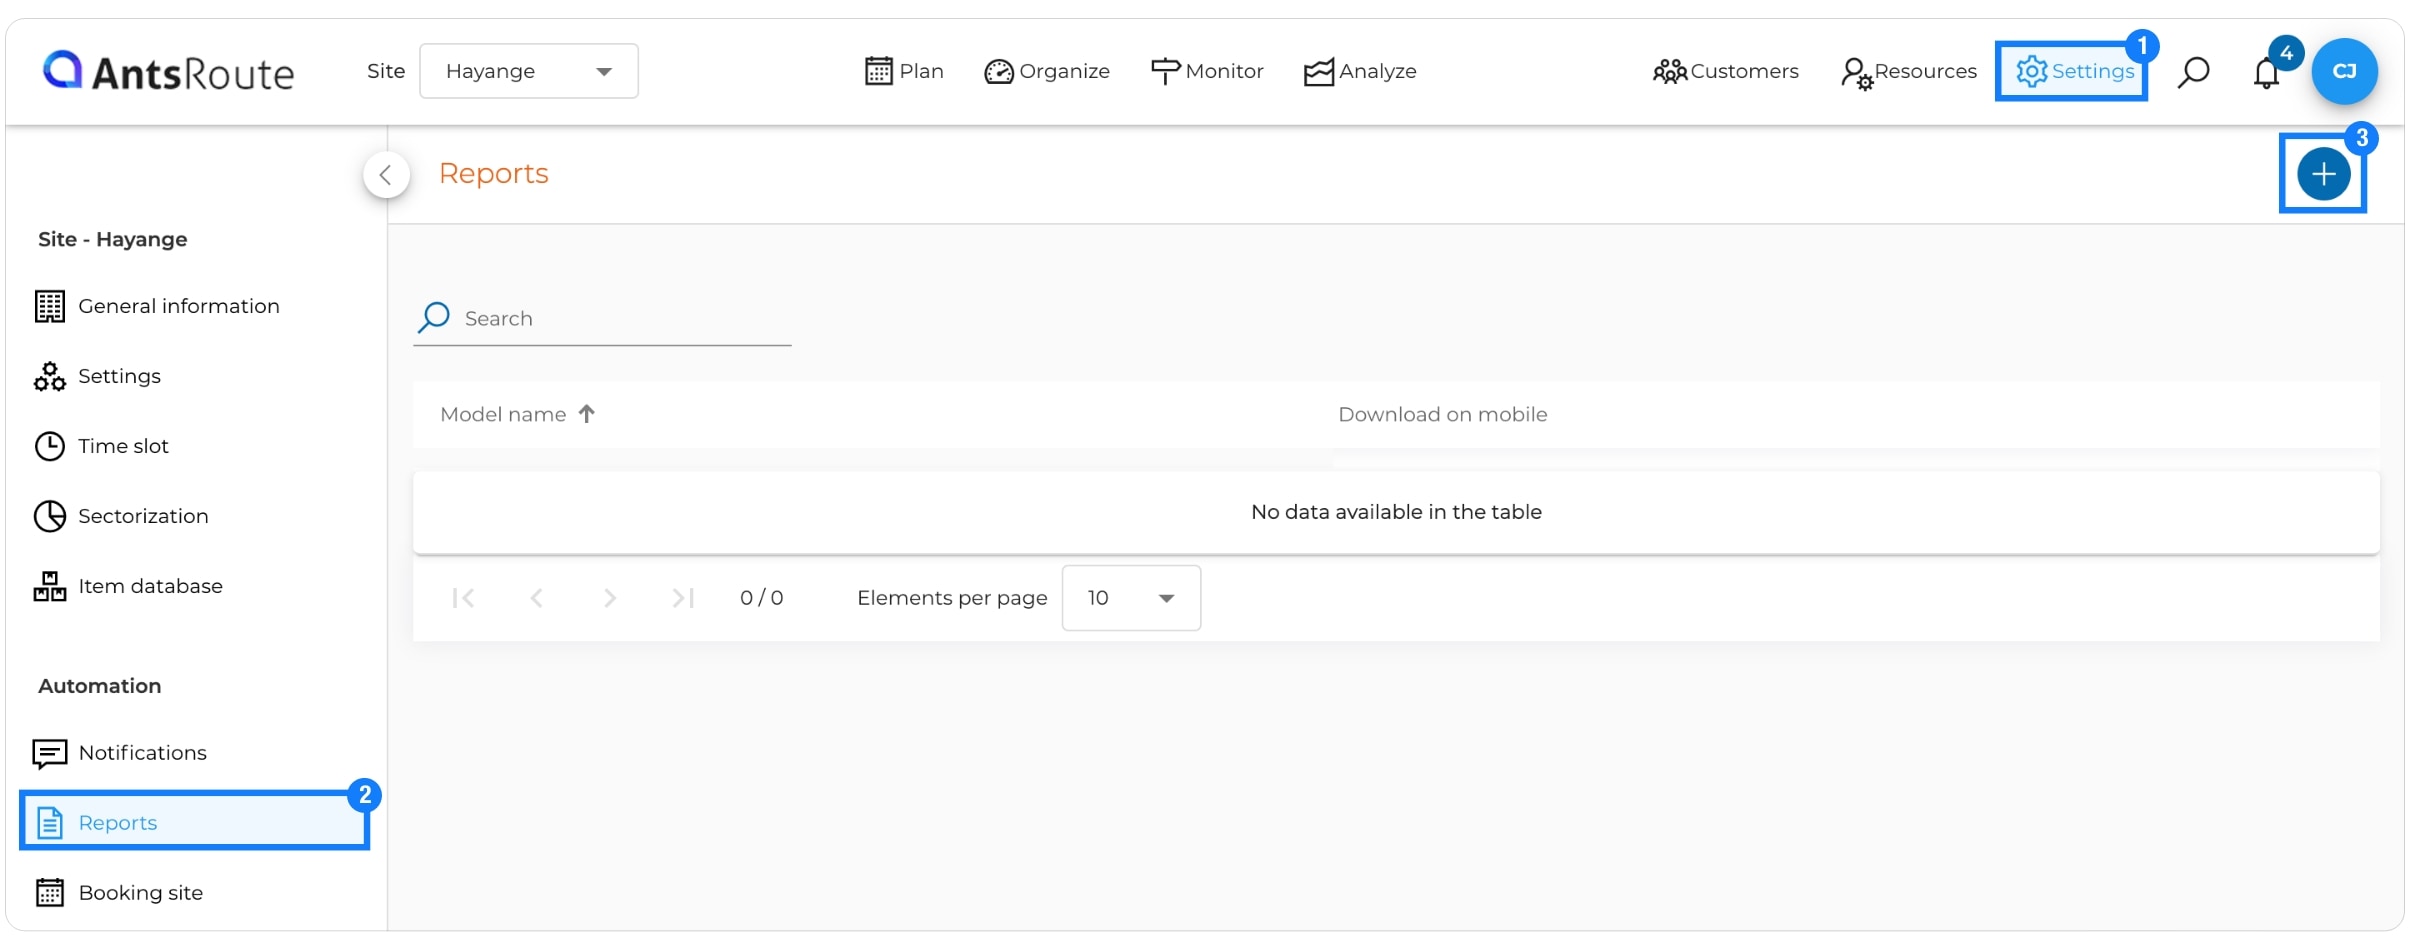Open Settings in top navigation
2410x948 pixels.
pyautogui.click(x=2074, y=71)
